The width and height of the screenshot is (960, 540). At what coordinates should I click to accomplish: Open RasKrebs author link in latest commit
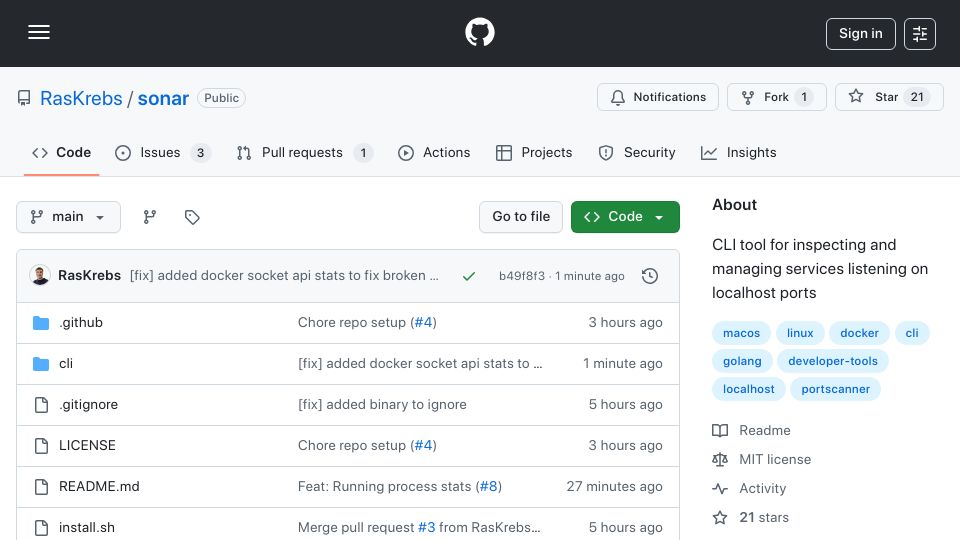pos(89,276)
